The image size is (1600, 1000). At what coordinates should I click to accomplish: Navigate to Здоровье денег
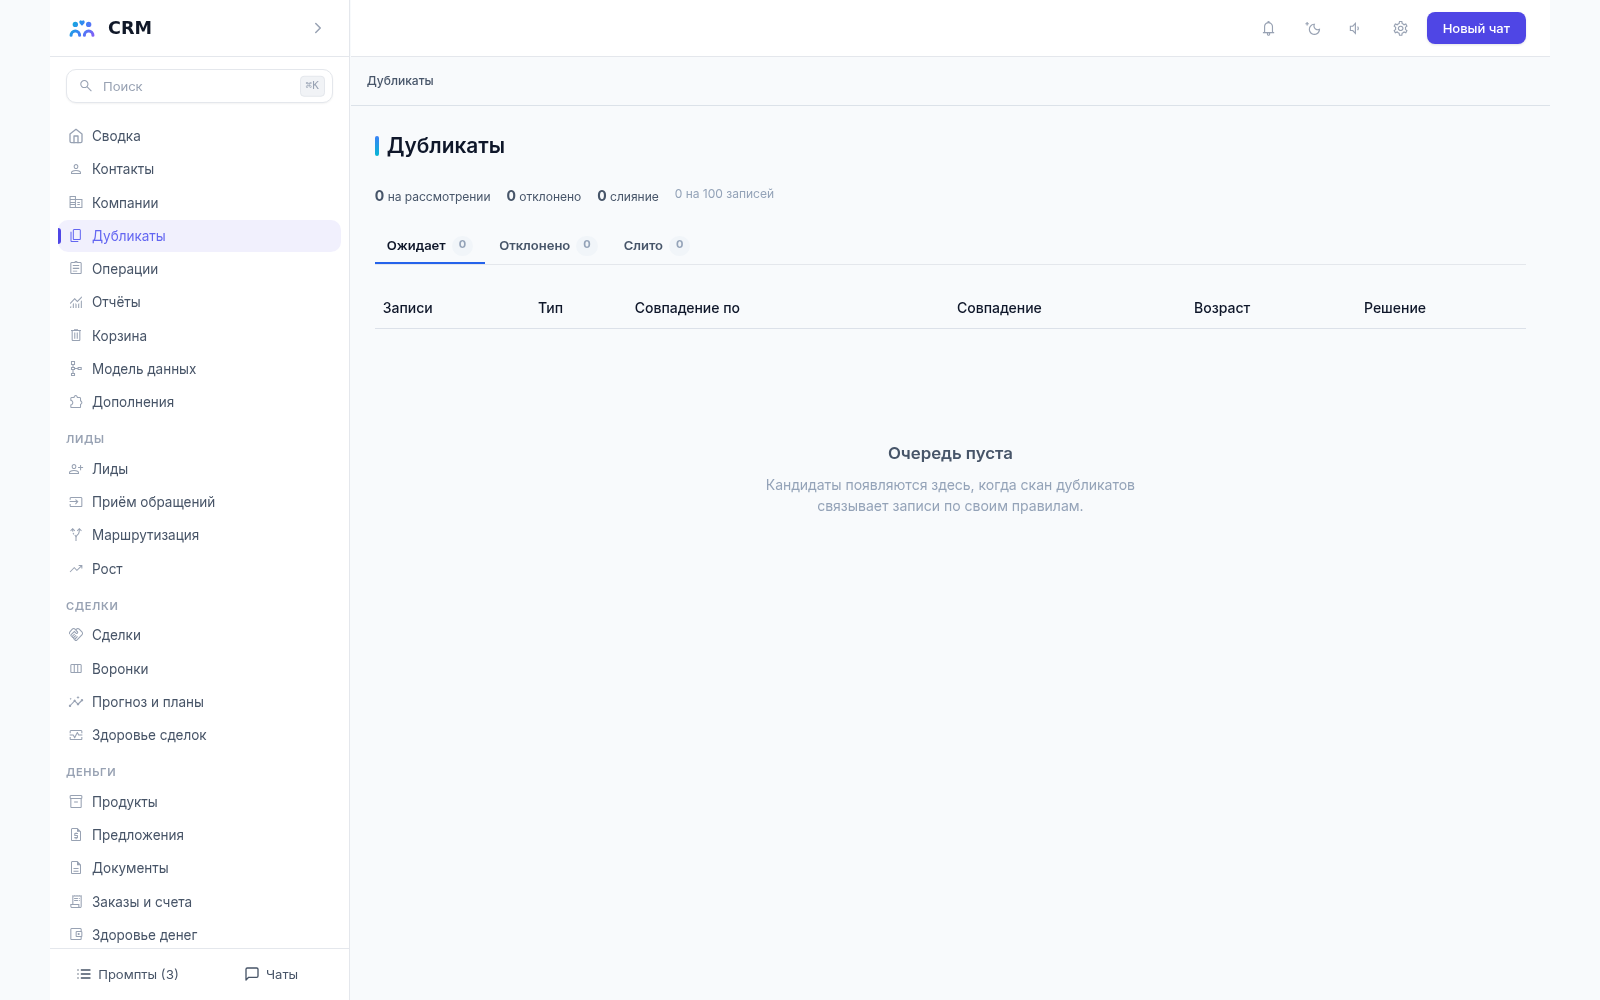(199, 935)
